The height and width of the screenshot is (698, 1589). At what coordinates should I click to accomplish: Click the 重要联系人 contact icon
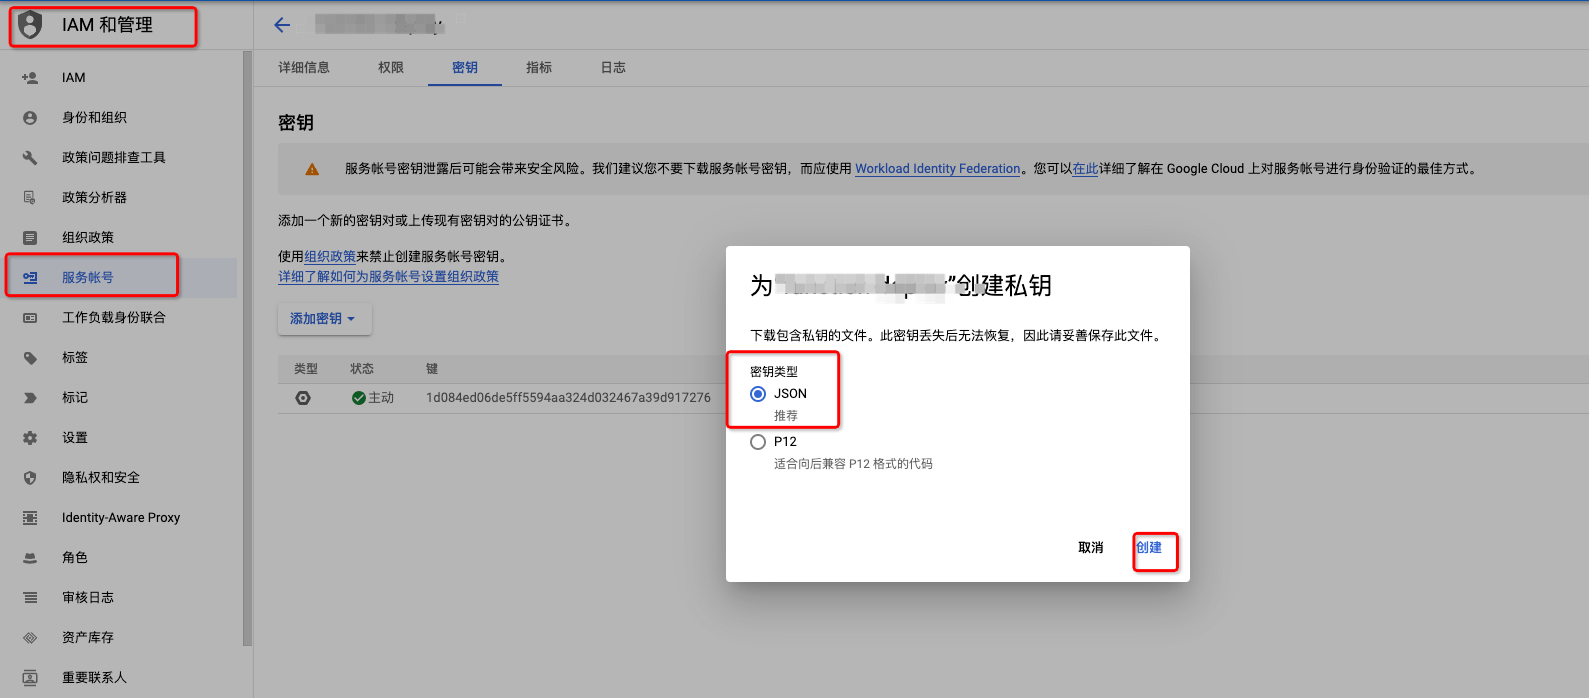[x=30, y=677]
